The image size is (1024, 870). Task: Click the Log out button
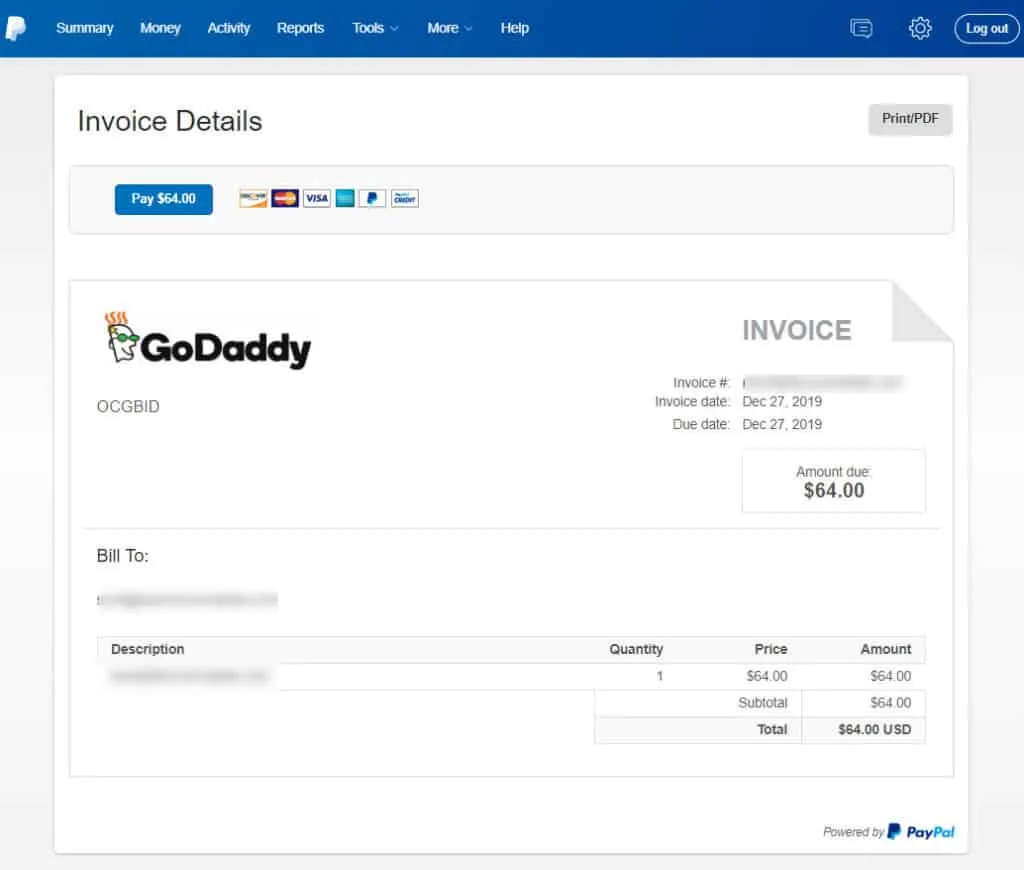pos(986,28)
